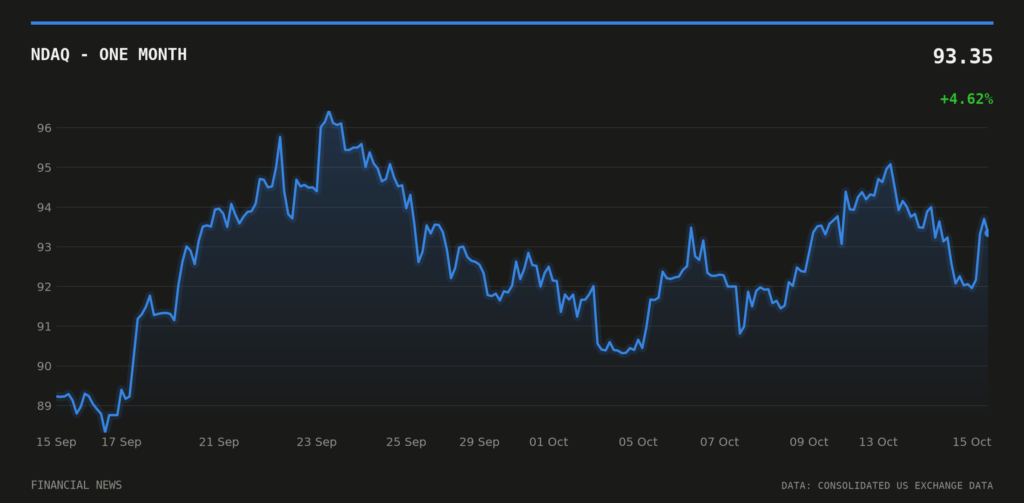Image resolution: width=1024 pixels, height=503 pixels.
Task: Select the 05 Oct date label
Action: 638,442
